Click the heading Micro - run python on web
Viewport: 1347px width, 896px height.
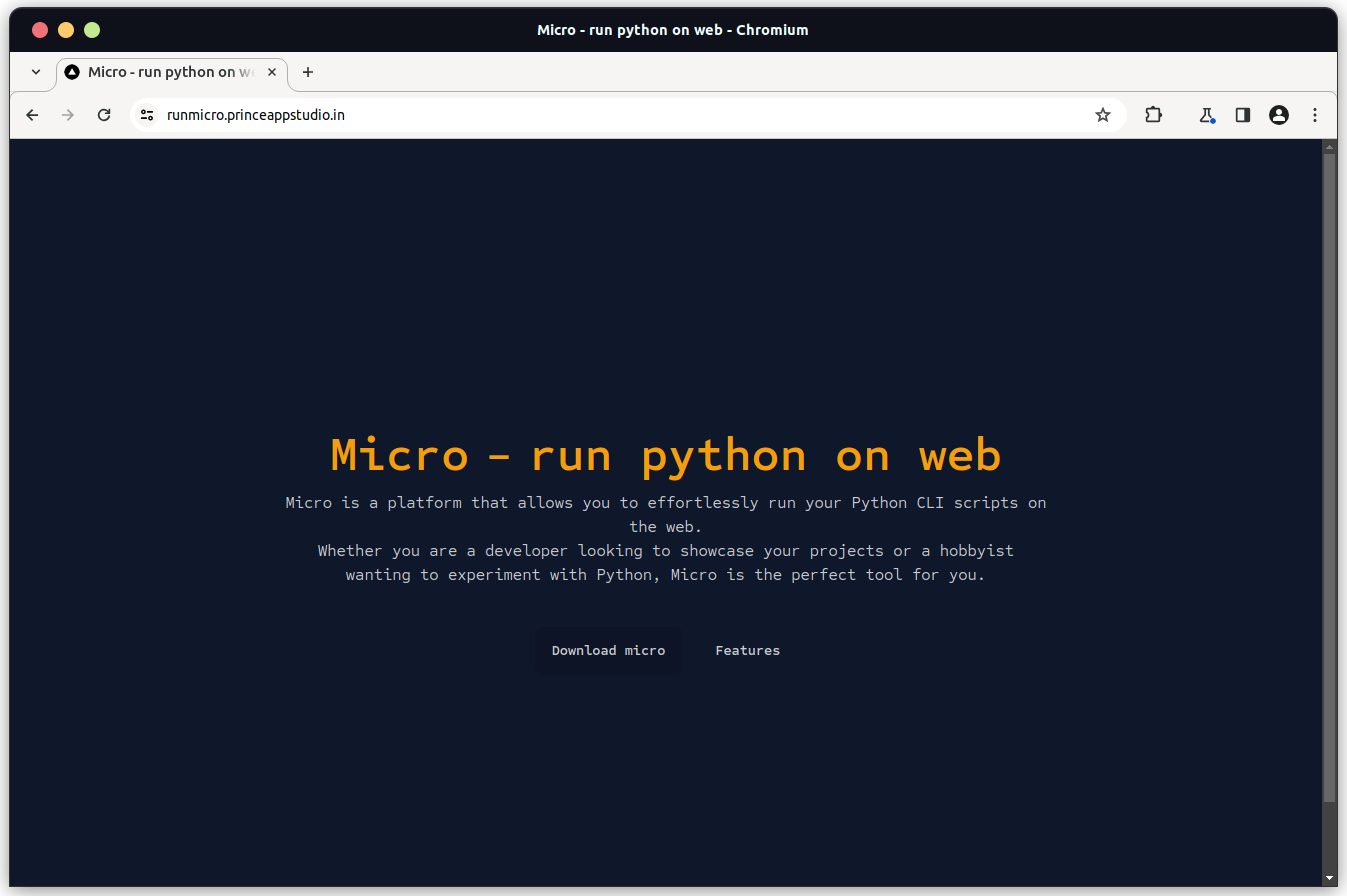point(666,455)
